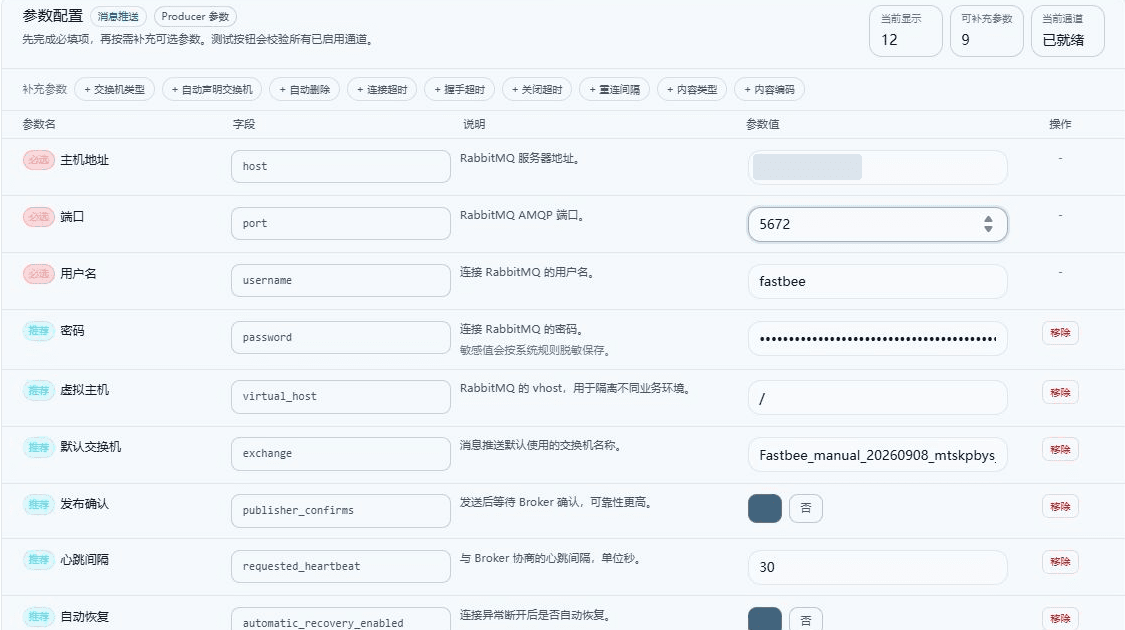Edit the username value fastbee
Image resolution: width=1125 pixels, height=630 pixels.
[x=877, y=281]
